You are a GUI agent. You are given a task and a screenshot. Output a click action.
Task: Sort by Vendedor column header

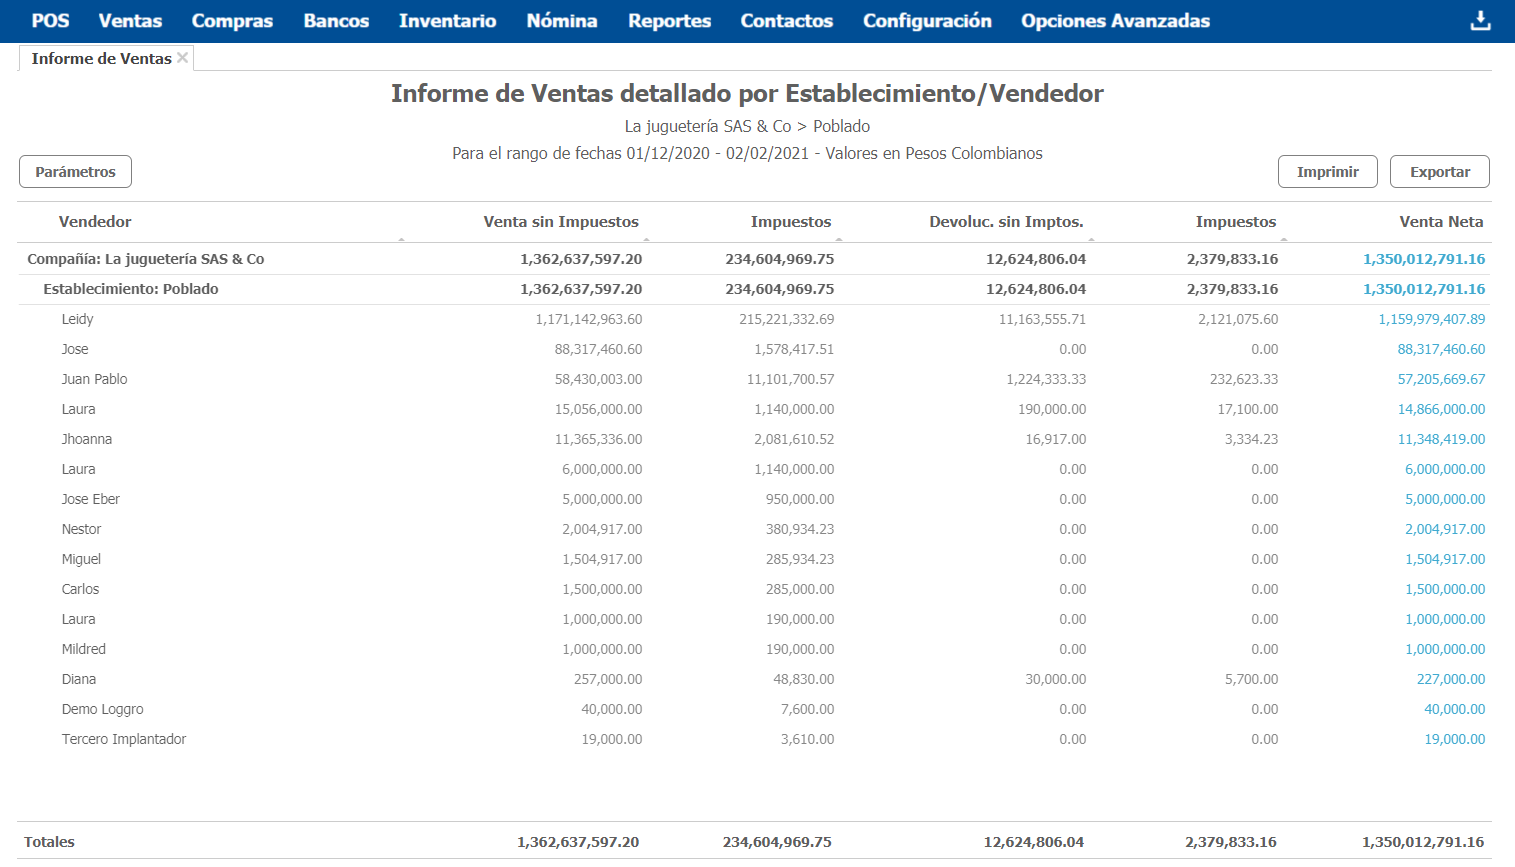coord(95,222)
